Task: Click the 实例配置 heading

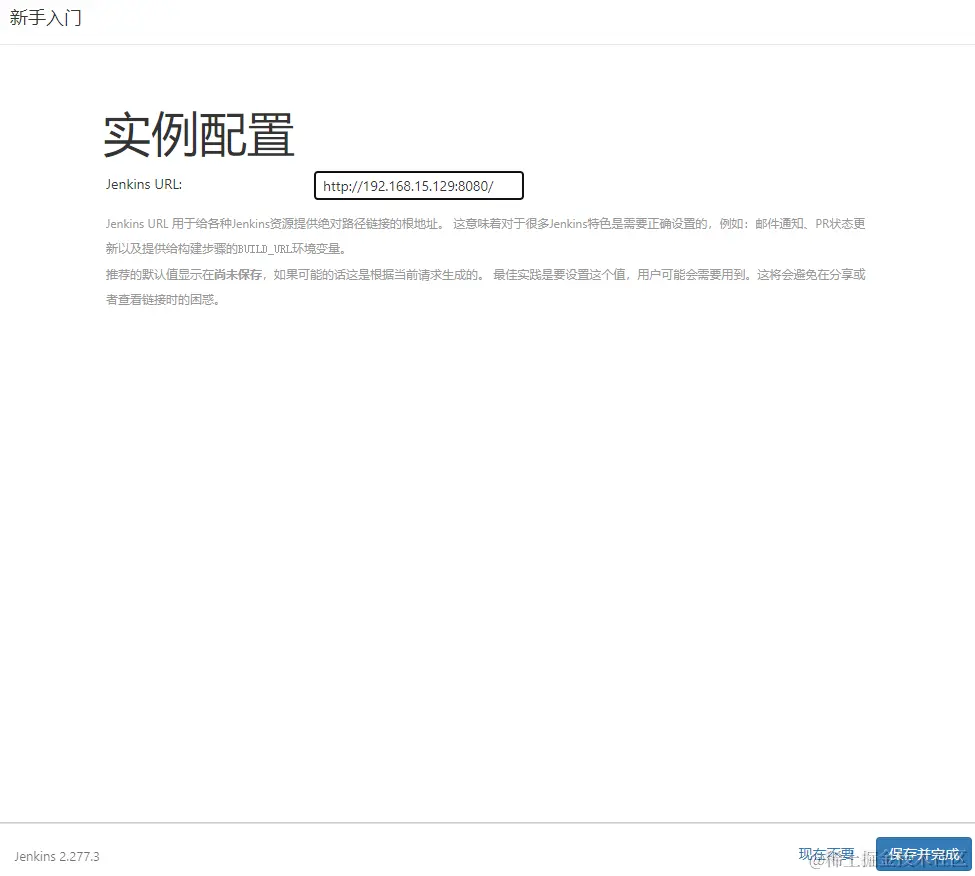Action: click(198, 135)
